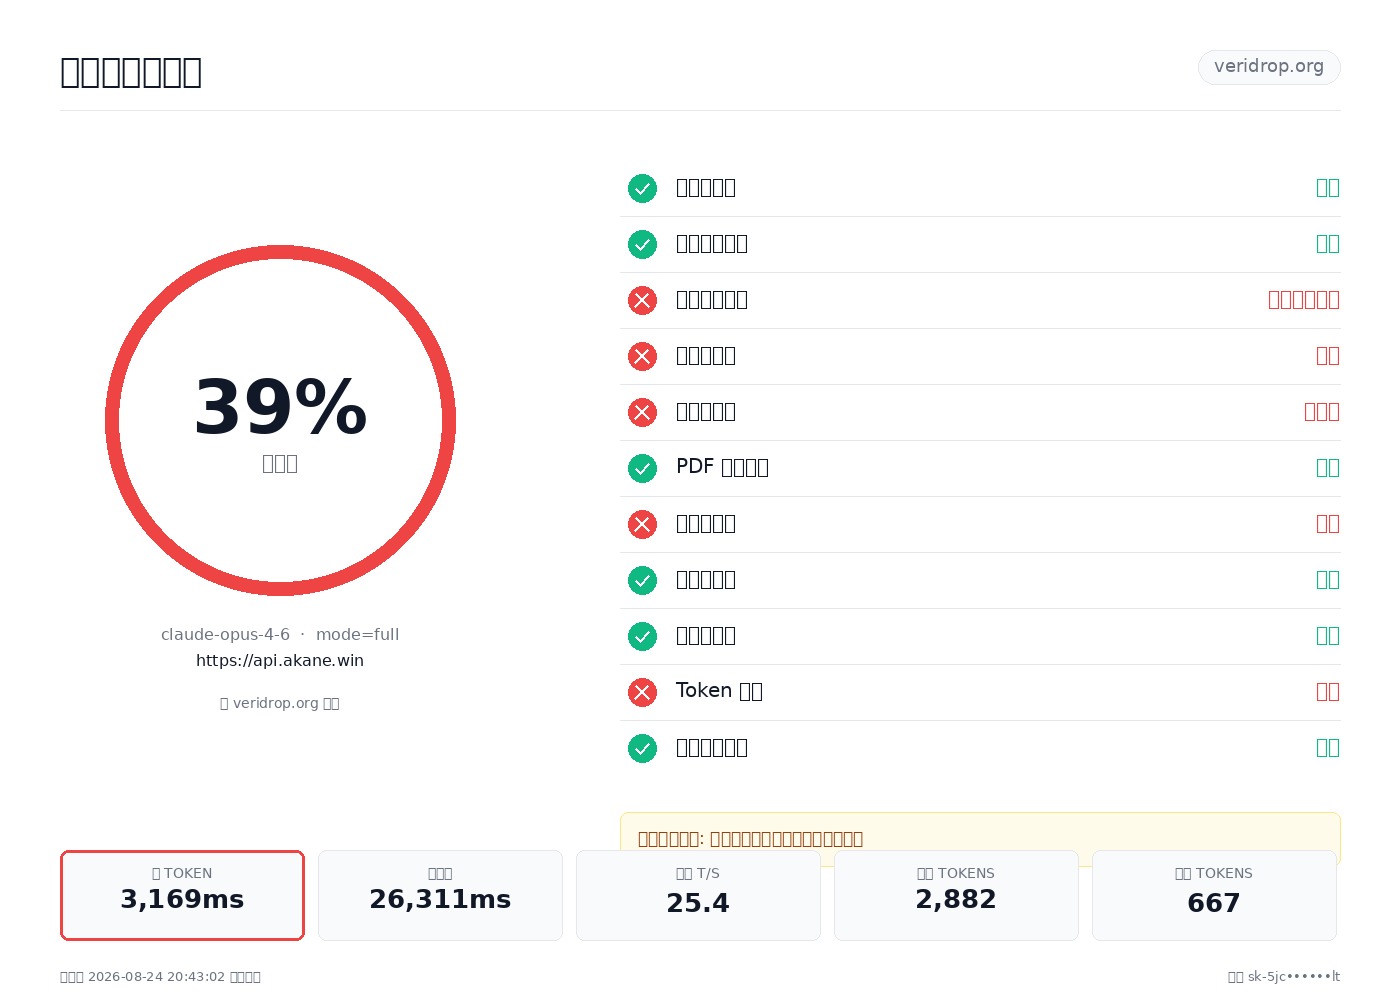Image resolution: width=1400 pixels, height=1000 pixels.
Task: Select the 2,882 TOKENS card
Action: pos(956,895)
